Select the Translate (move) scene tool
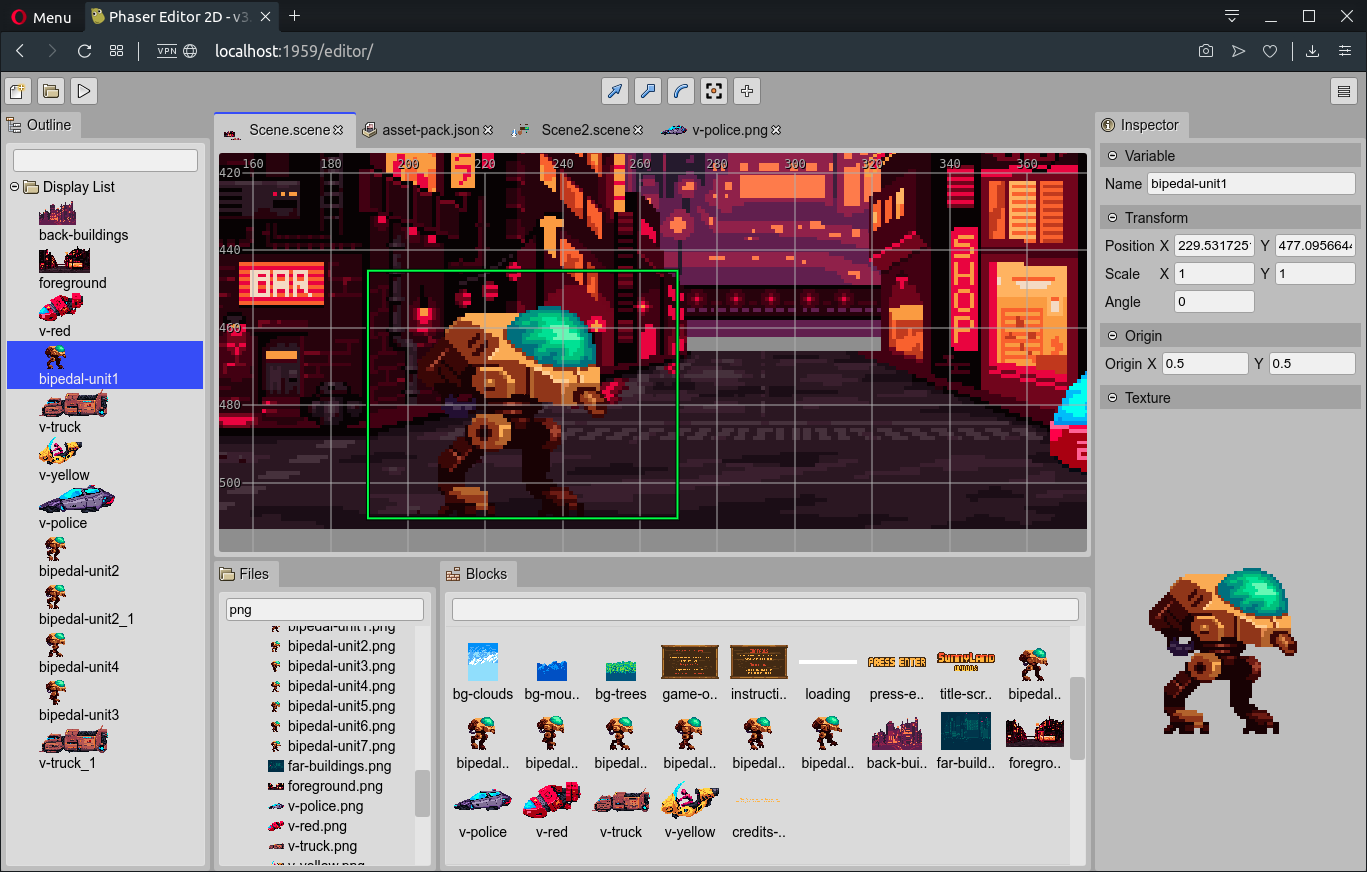The height and width of the screenshot is (872, 1367). pos(615,91)
